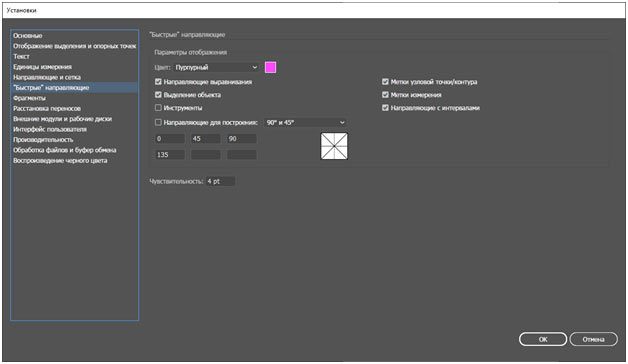Enable the Направляющие для построения checkbox
The width and height of the screenshot is (628, 364).
158,123
